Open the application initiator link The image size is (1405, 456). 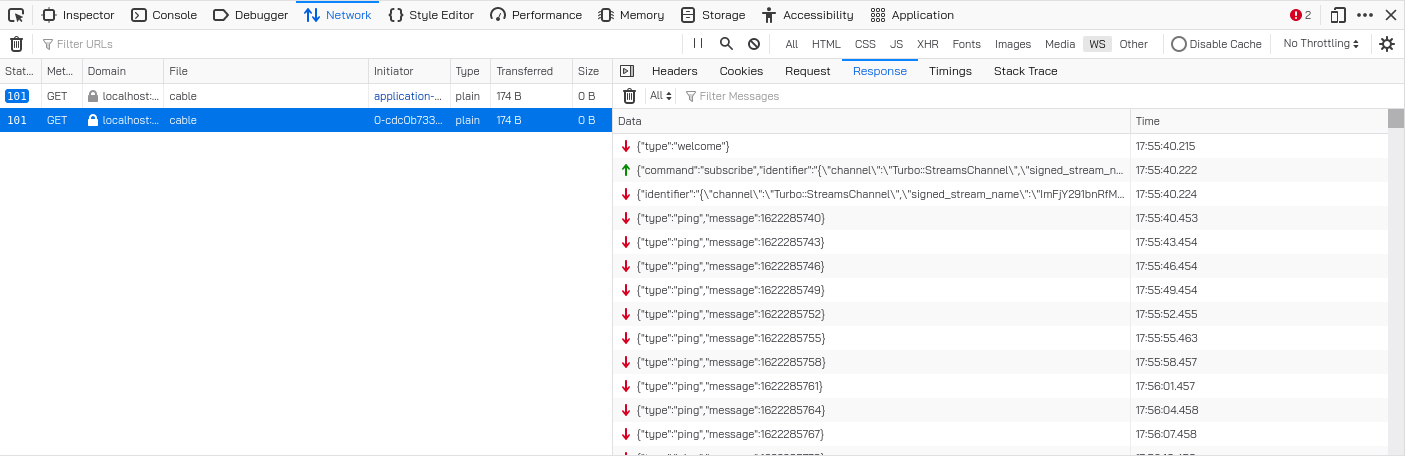[407, 96]
